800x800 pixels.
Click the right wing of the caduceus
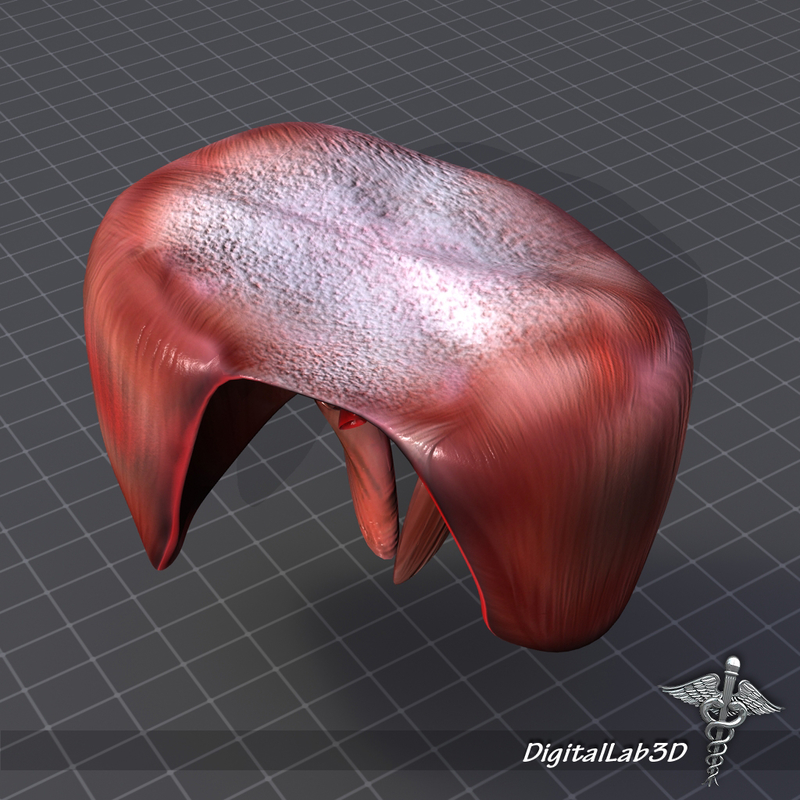[755, 700]
